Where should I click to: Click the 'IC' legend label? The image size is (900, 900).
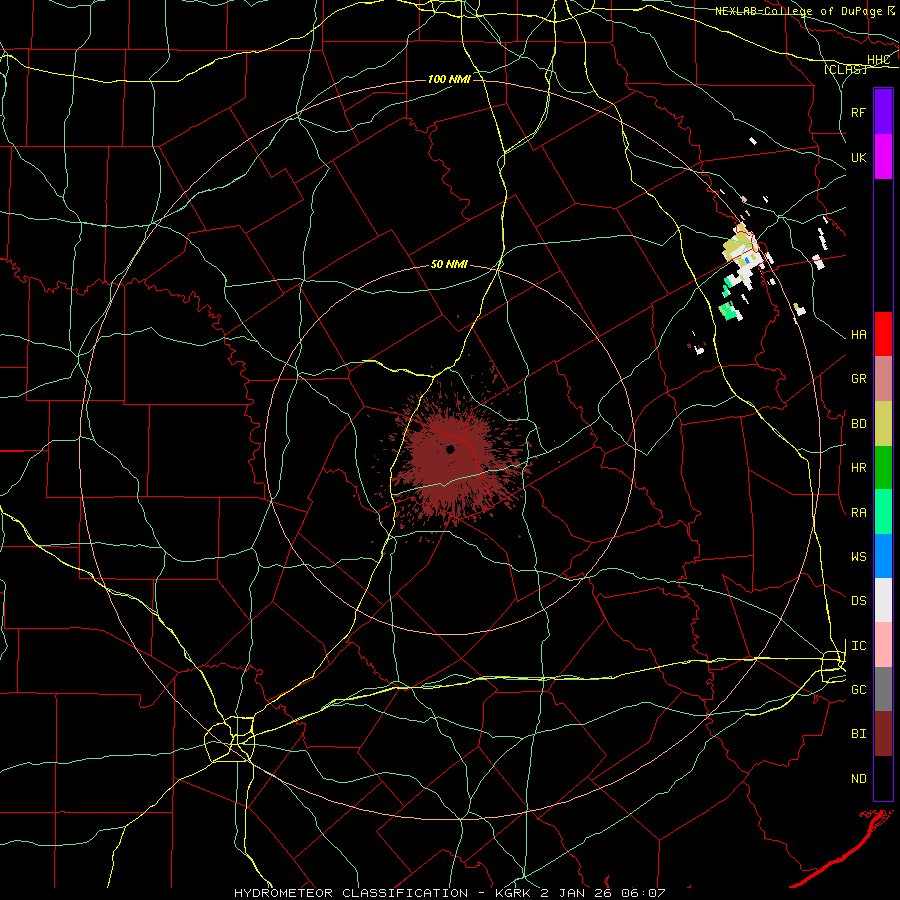pos(858,646)
